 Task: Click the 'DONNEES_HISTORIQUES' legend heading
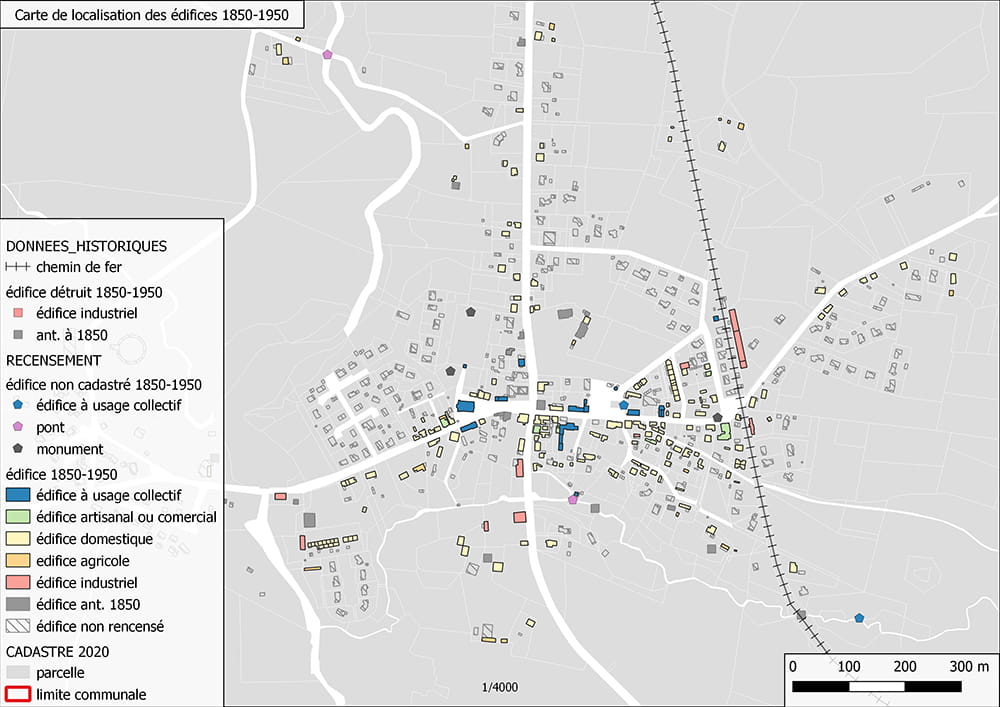click(86, 246)
